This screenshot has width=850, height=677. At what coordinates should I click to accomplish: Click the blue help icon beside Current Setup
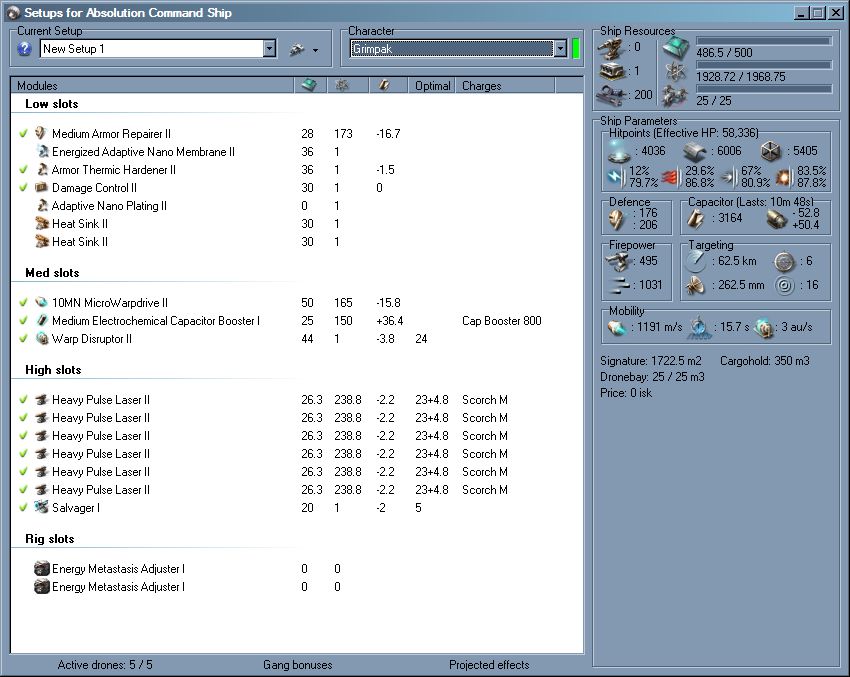24,49
